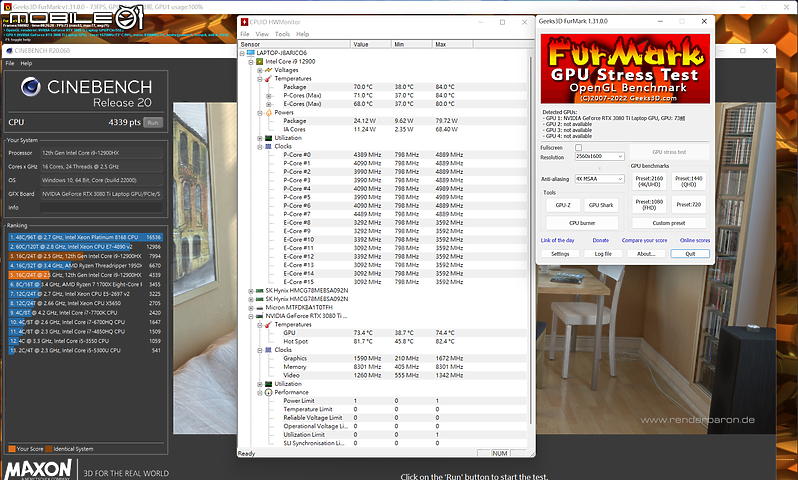Click the orange Your Score legend swatch
Viewport: 798px width, 480px height.
[12, 449]
